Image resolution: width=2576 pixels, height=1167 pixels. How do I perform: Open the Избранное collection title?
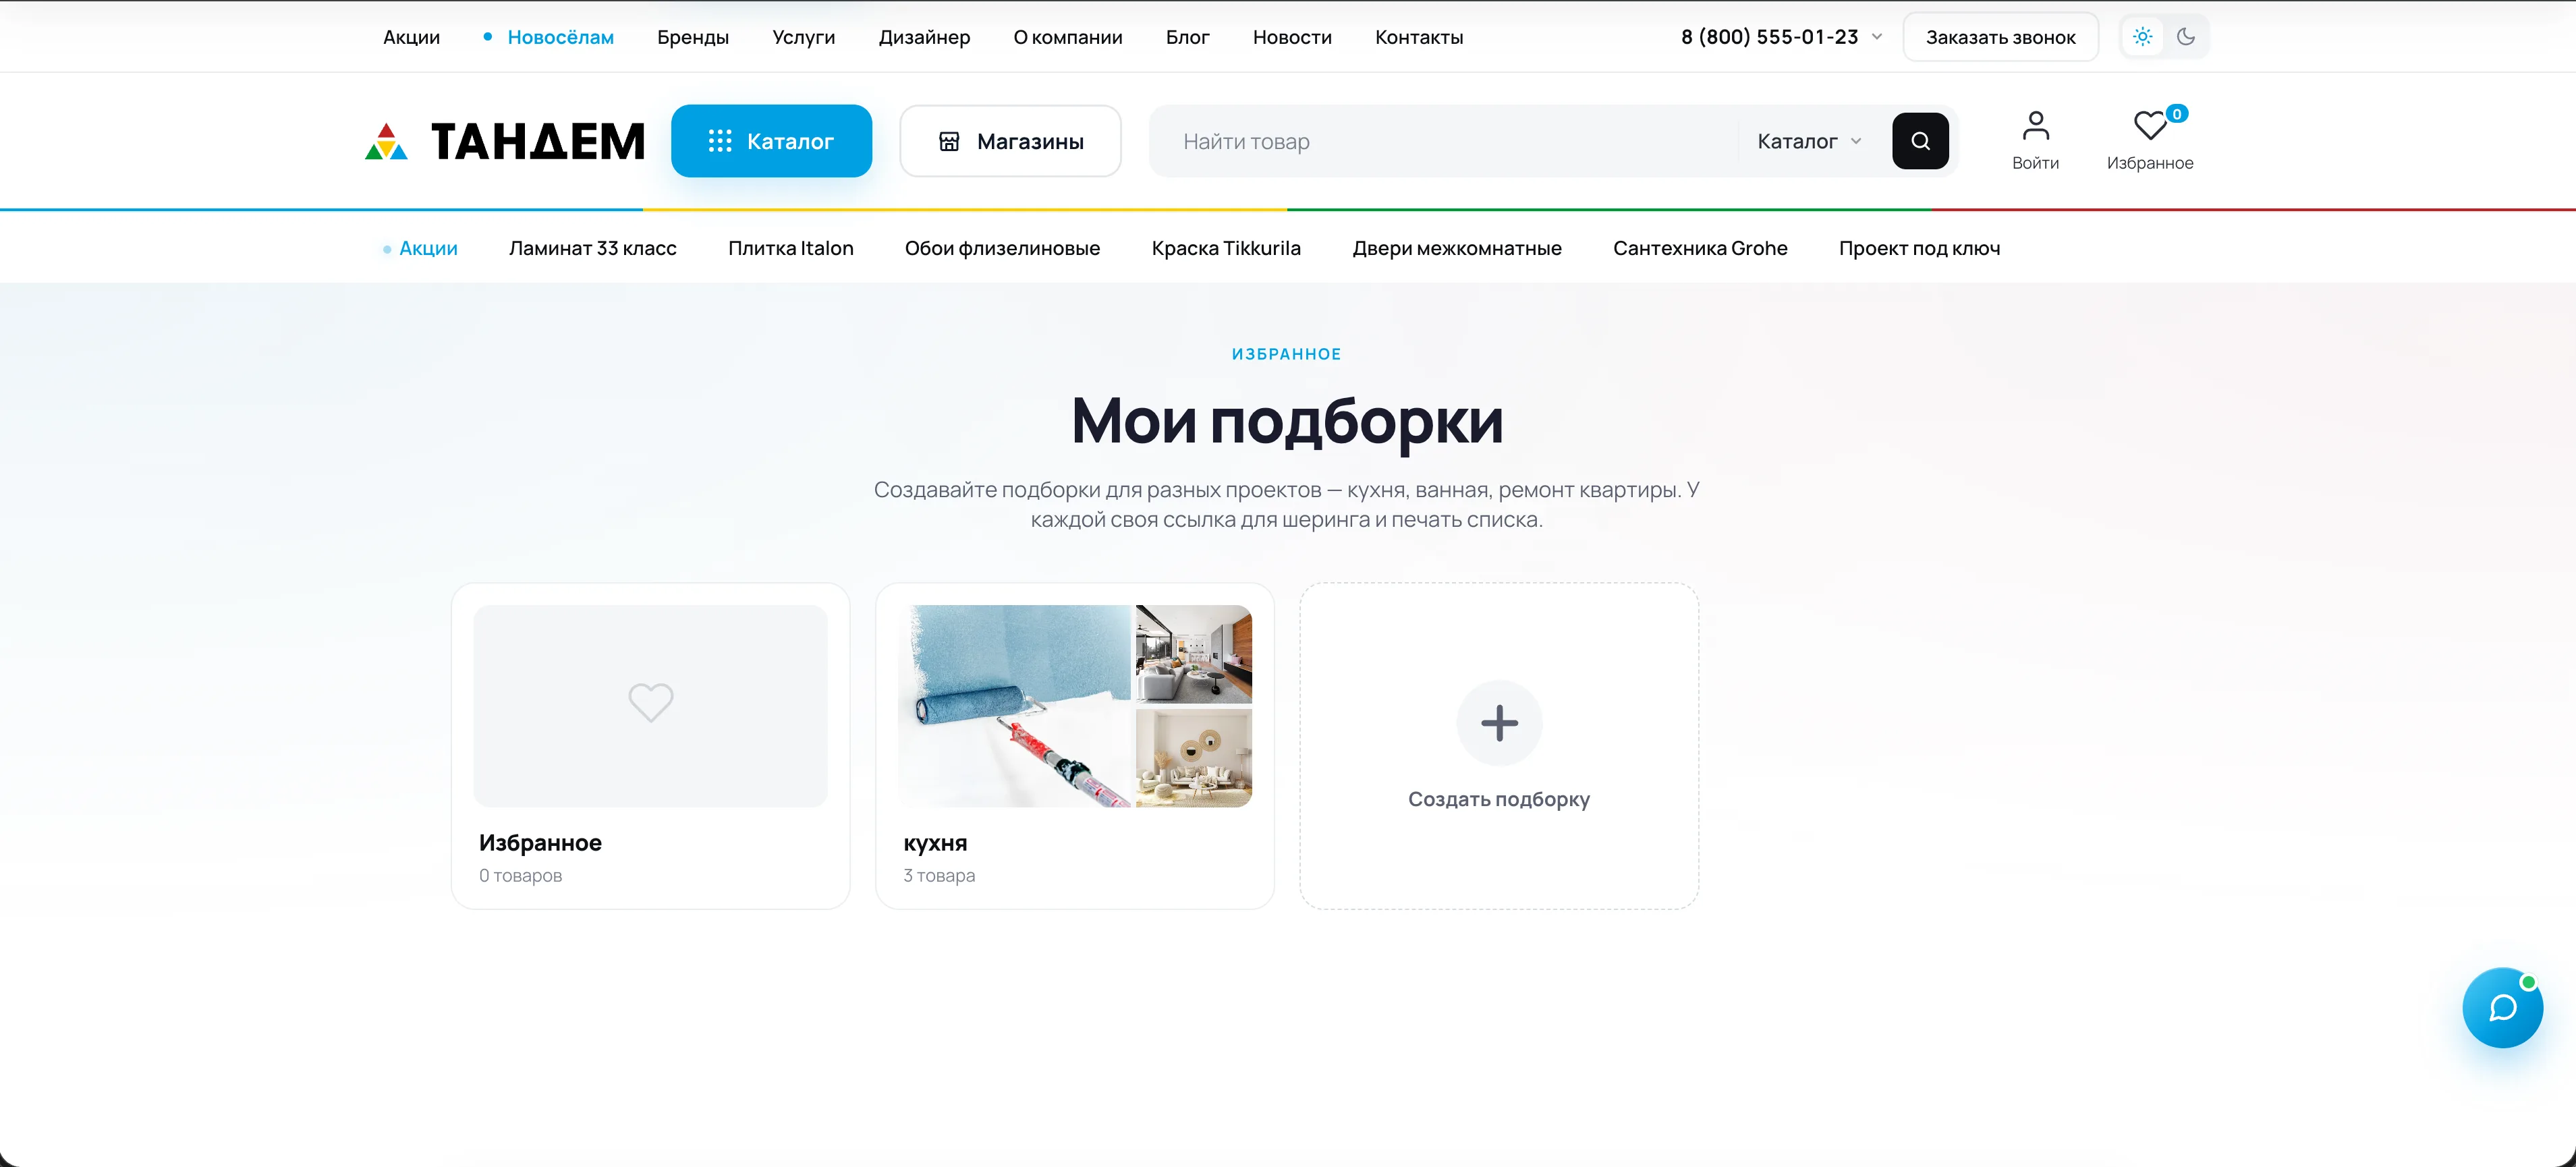(540, 843)
